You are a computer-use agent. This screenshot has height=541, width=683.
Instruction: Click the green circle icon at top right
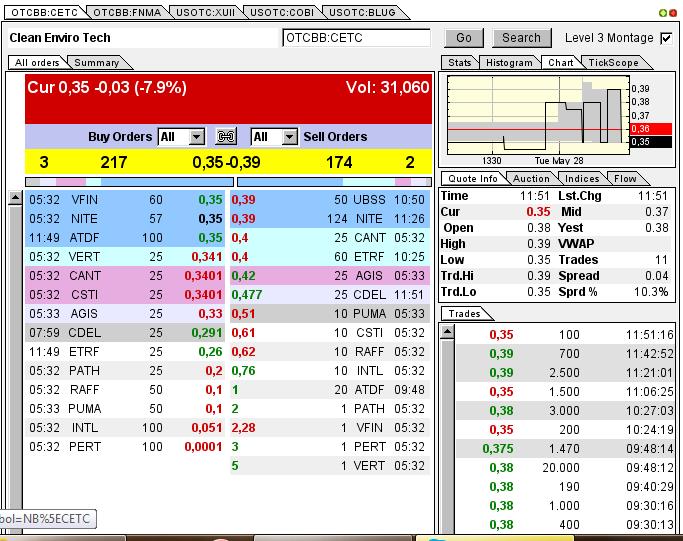(x=663, y=13)
